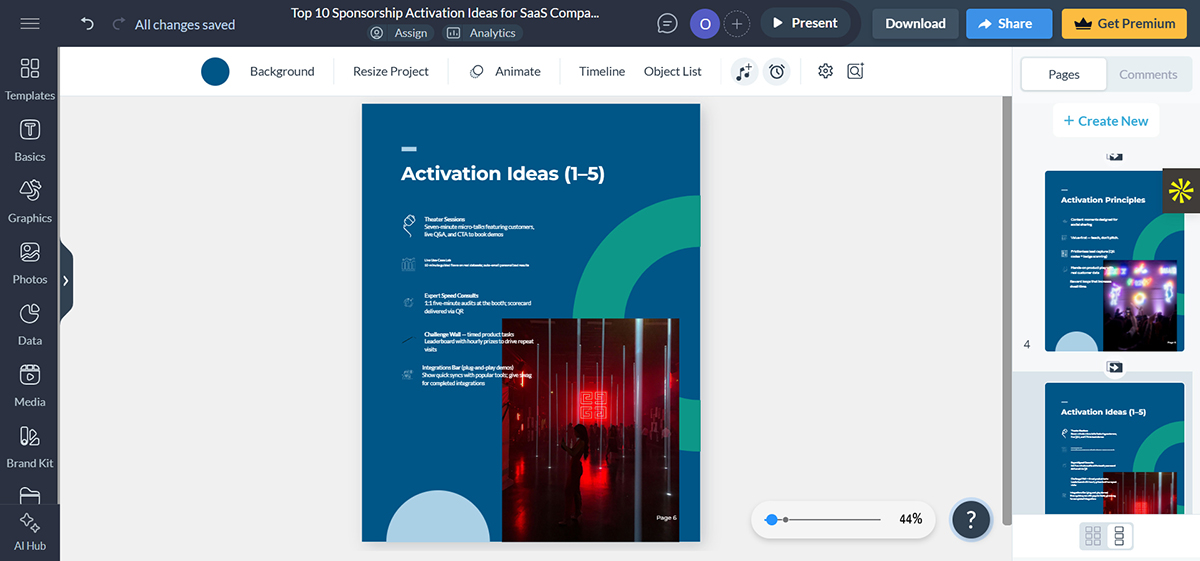Switch pages panel to grid view
This screenshot has height=561, width=1200.
(x=1093, y=536)
